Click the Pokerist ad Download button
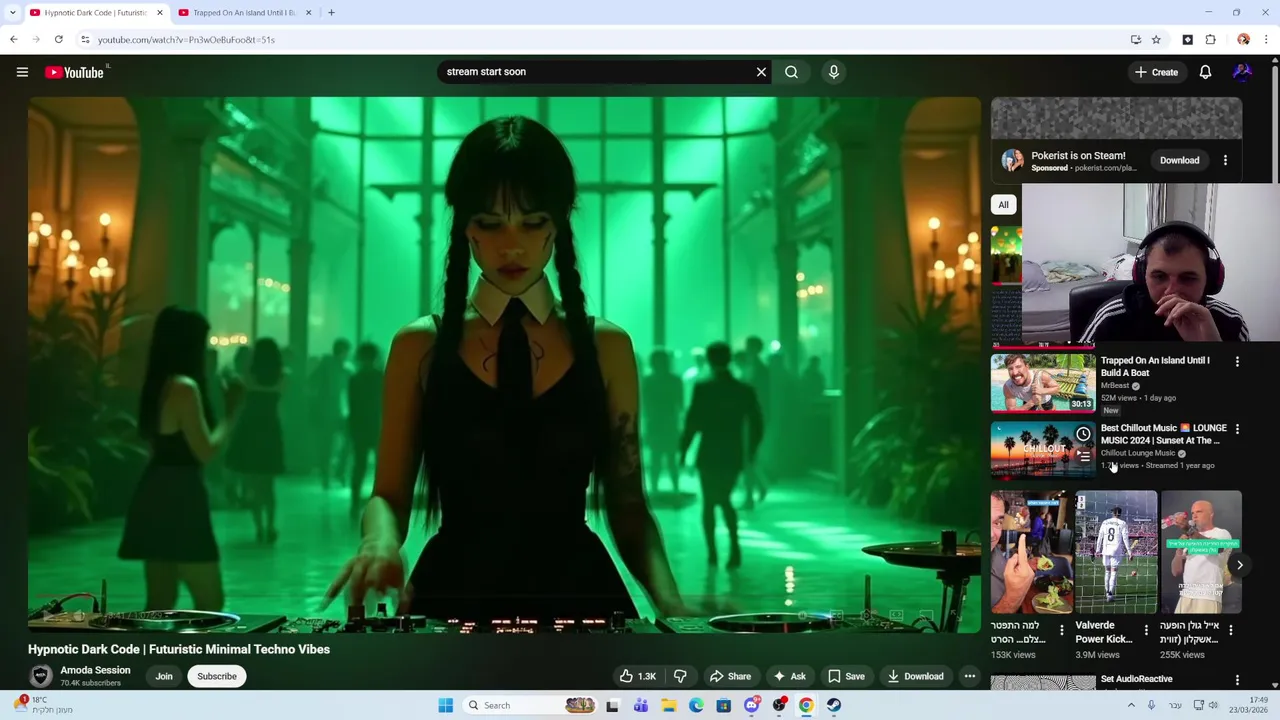The height and width of the screenshot is (720, 1280). 1179,160
